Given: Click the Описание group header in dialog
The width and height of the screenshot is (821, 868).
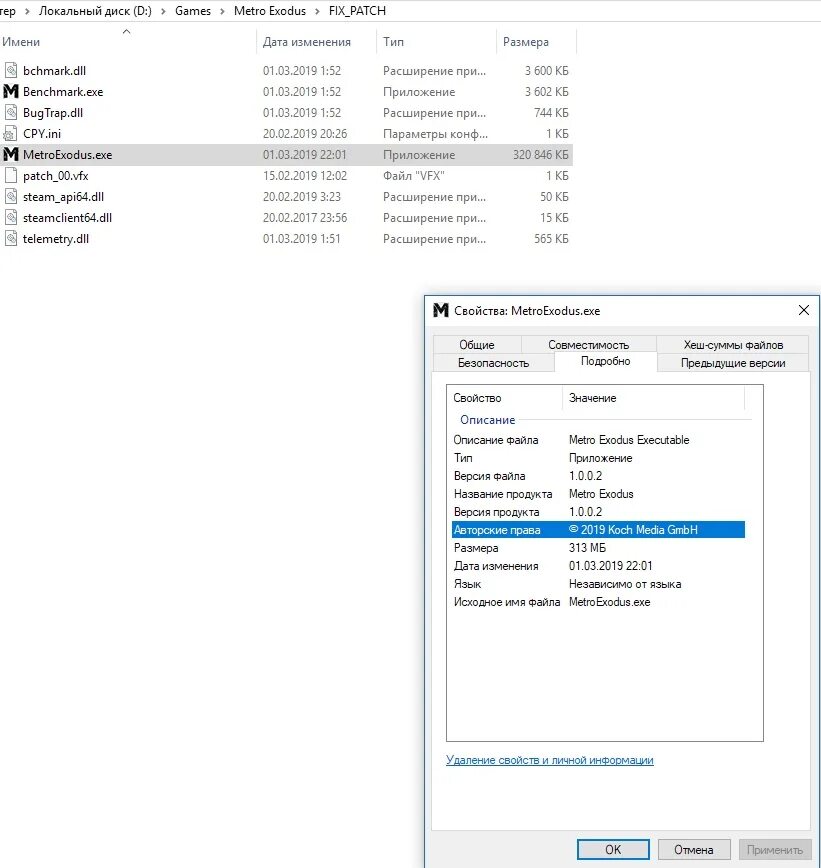Looking at the screenshot, I should (487, 420).
